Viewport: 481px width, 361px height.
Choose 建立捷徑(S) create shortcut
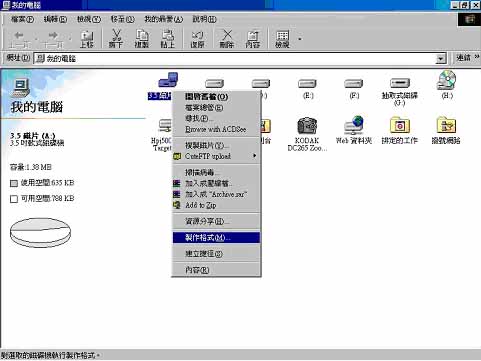click(216, 254)
